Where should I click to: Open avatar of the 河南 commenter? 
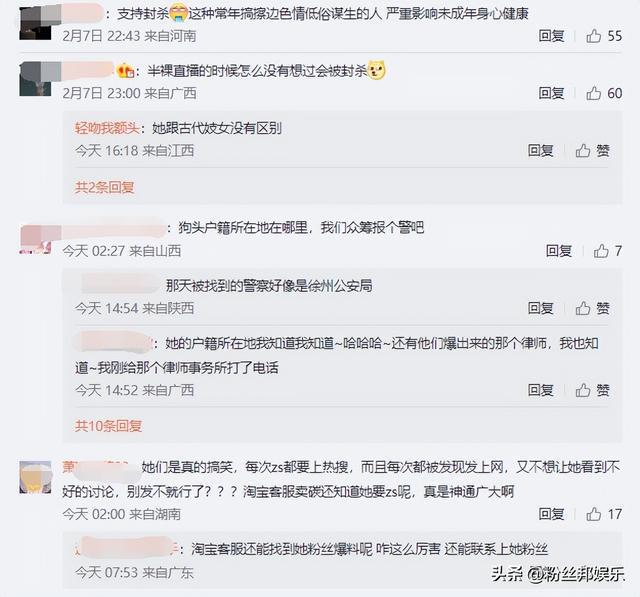pos(36,23)
